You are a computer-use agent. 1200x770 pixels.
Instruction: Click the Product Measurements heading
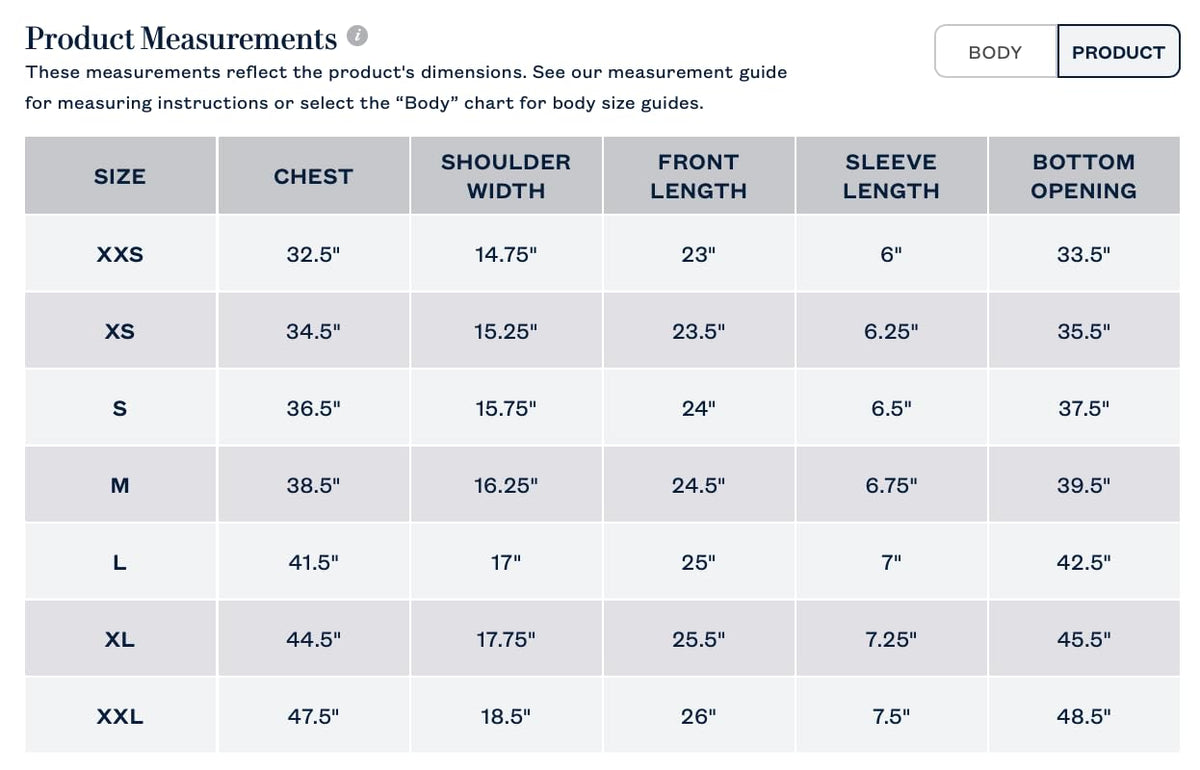pos(181,38)
